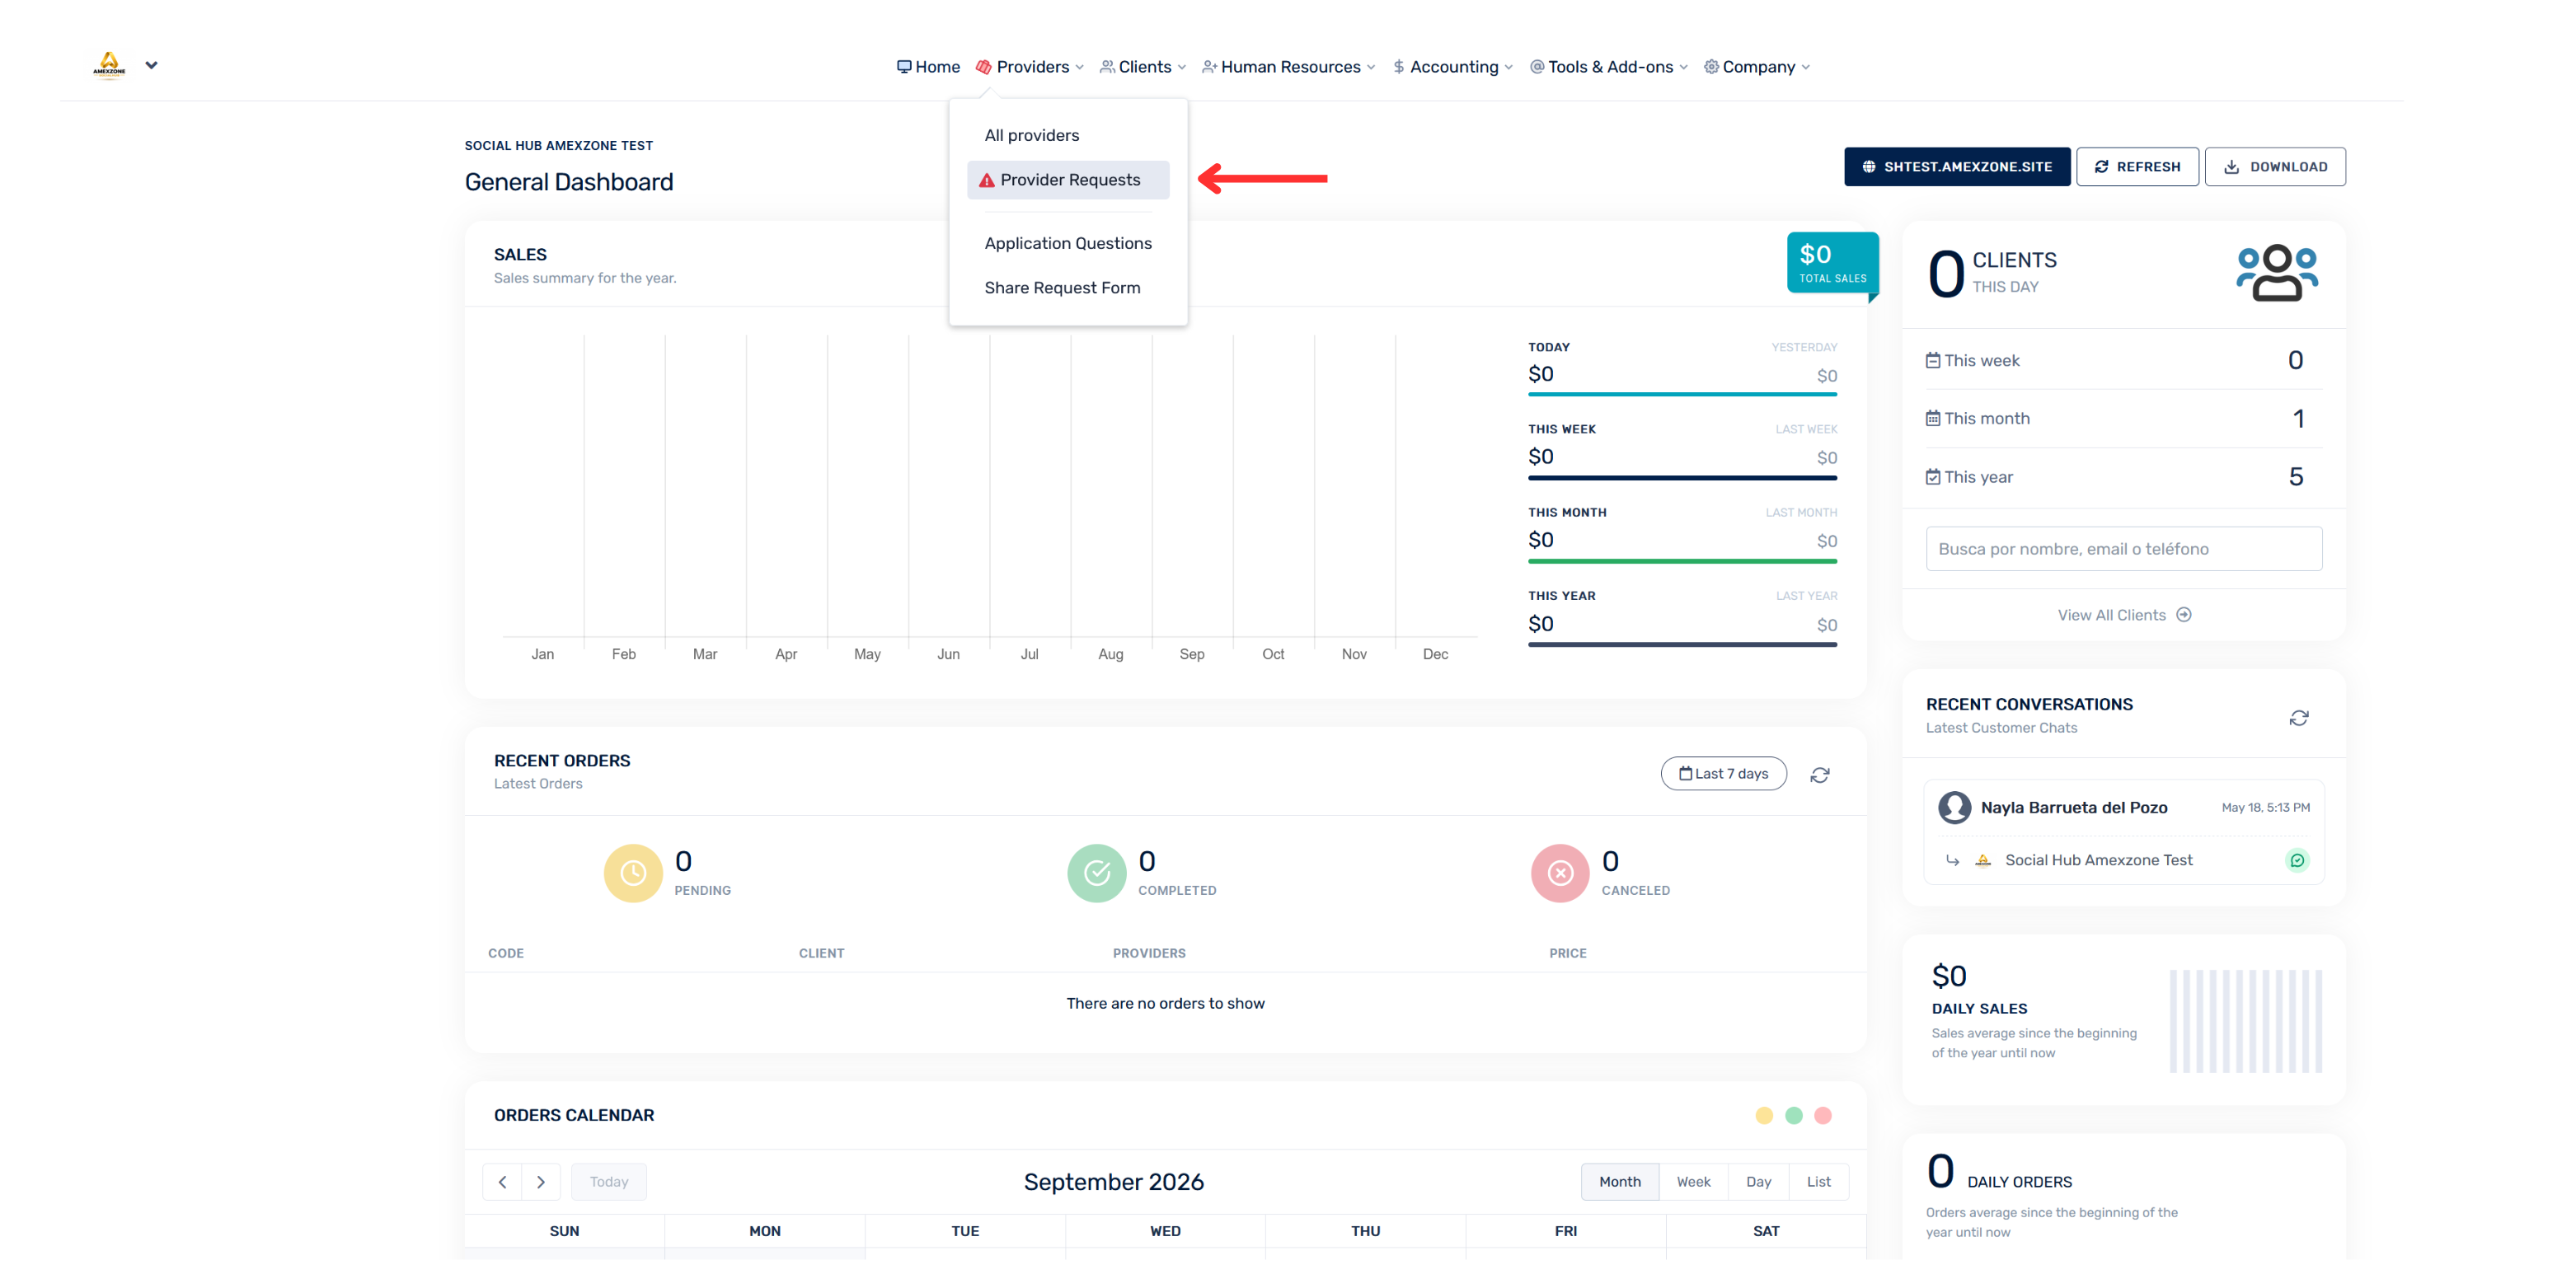Image resolution: width=2576 pixels, height=1288 pixels.
Task: Click the WhatsApp icon in conversation card
Action: pos(2297,860)
